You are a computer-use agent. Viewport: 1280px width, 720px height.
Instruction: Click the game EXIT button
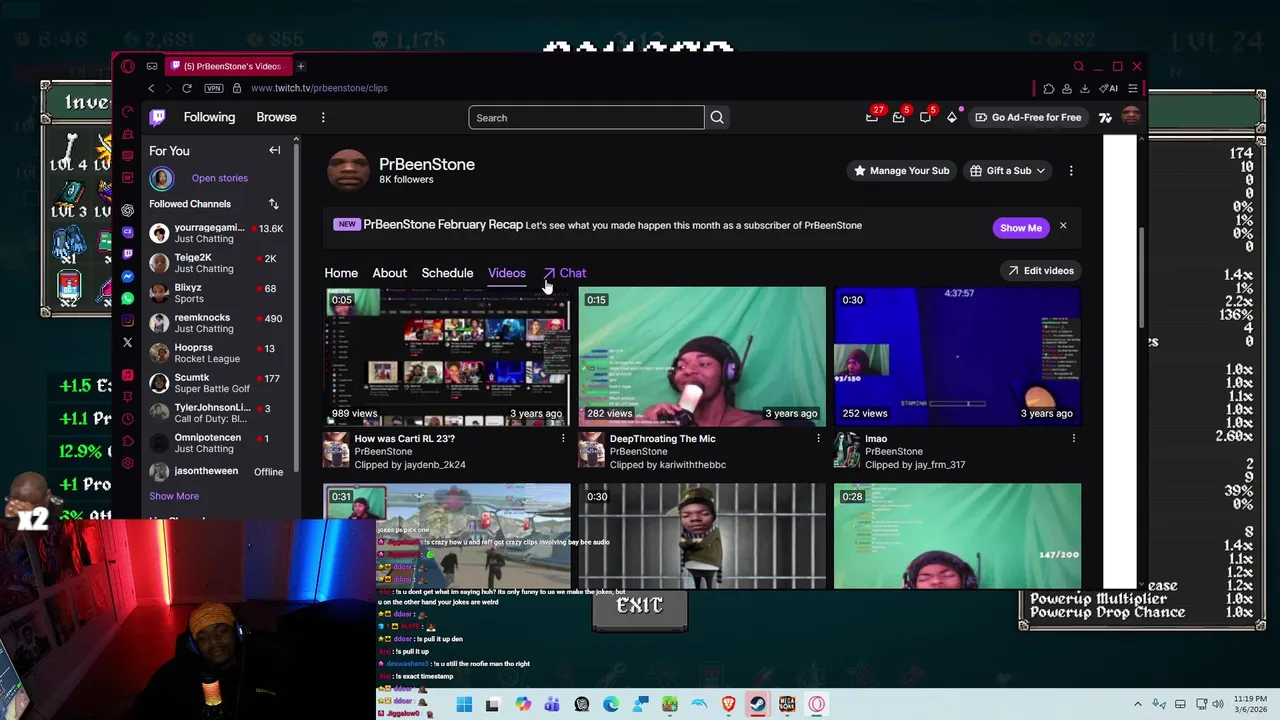coord(640,607)
